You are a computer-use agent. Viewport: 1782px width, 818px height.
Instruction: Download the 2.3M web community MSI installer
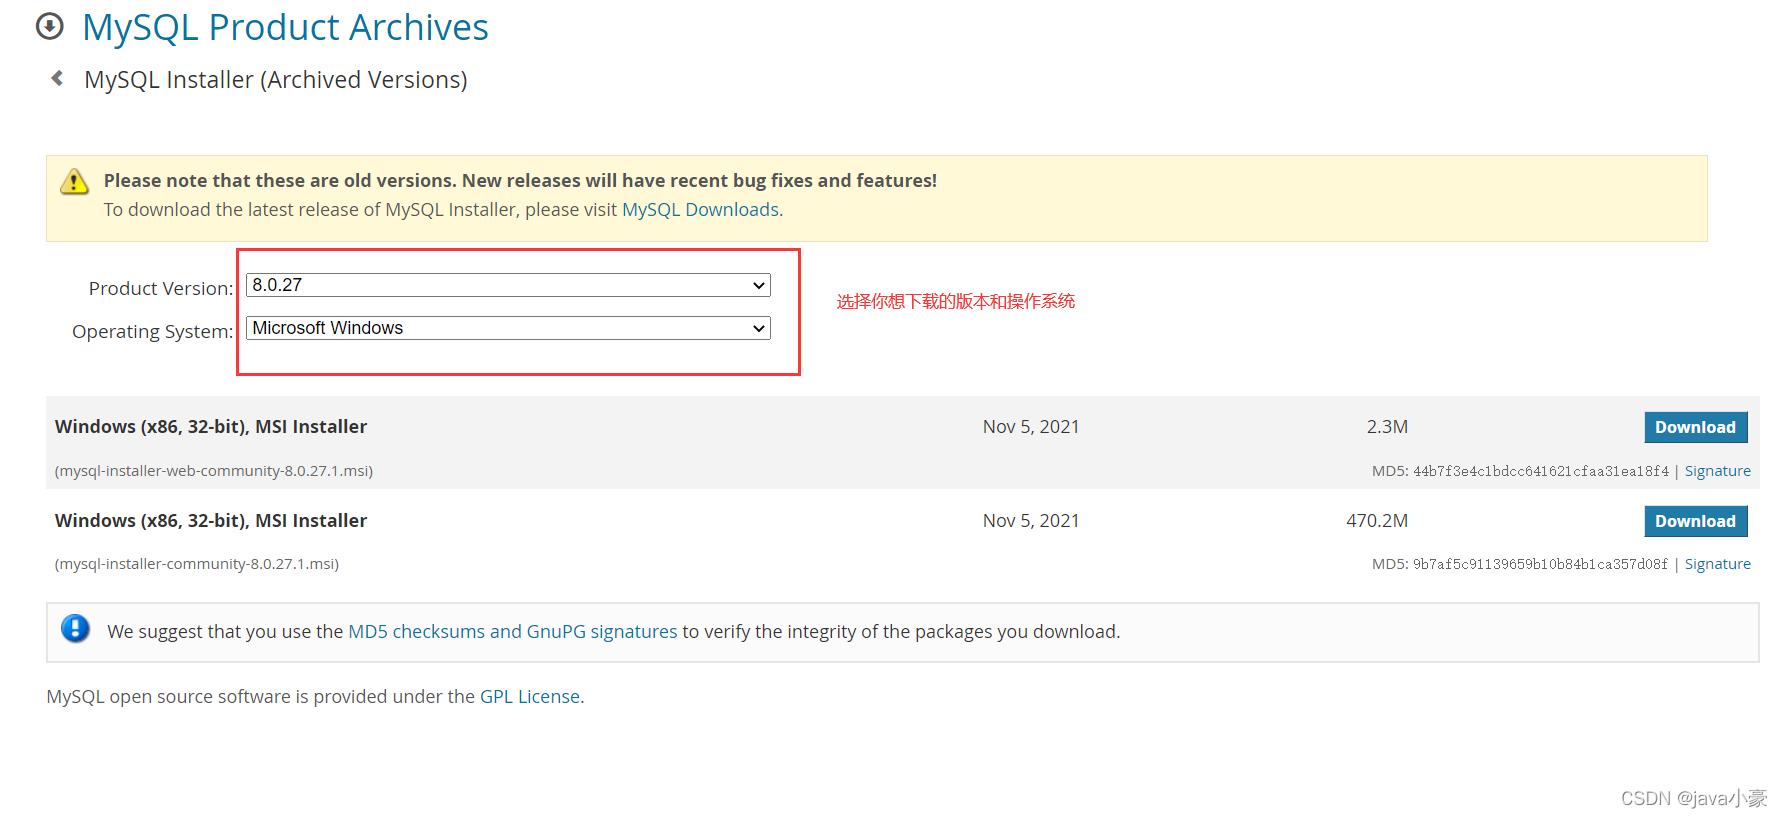(1696, 427)
